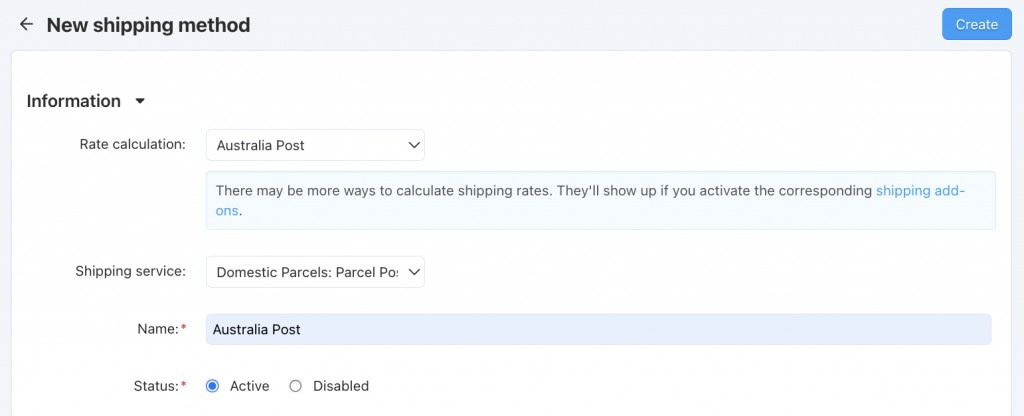This screenshot has height=416, width=1024.
Task: Click the Create button
Action: coord(976,24)
